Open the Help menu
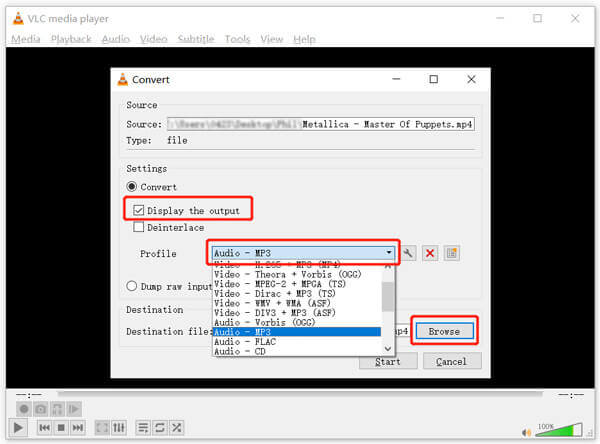Viewport: 600px width, 444px height. [x=305, y=39]
